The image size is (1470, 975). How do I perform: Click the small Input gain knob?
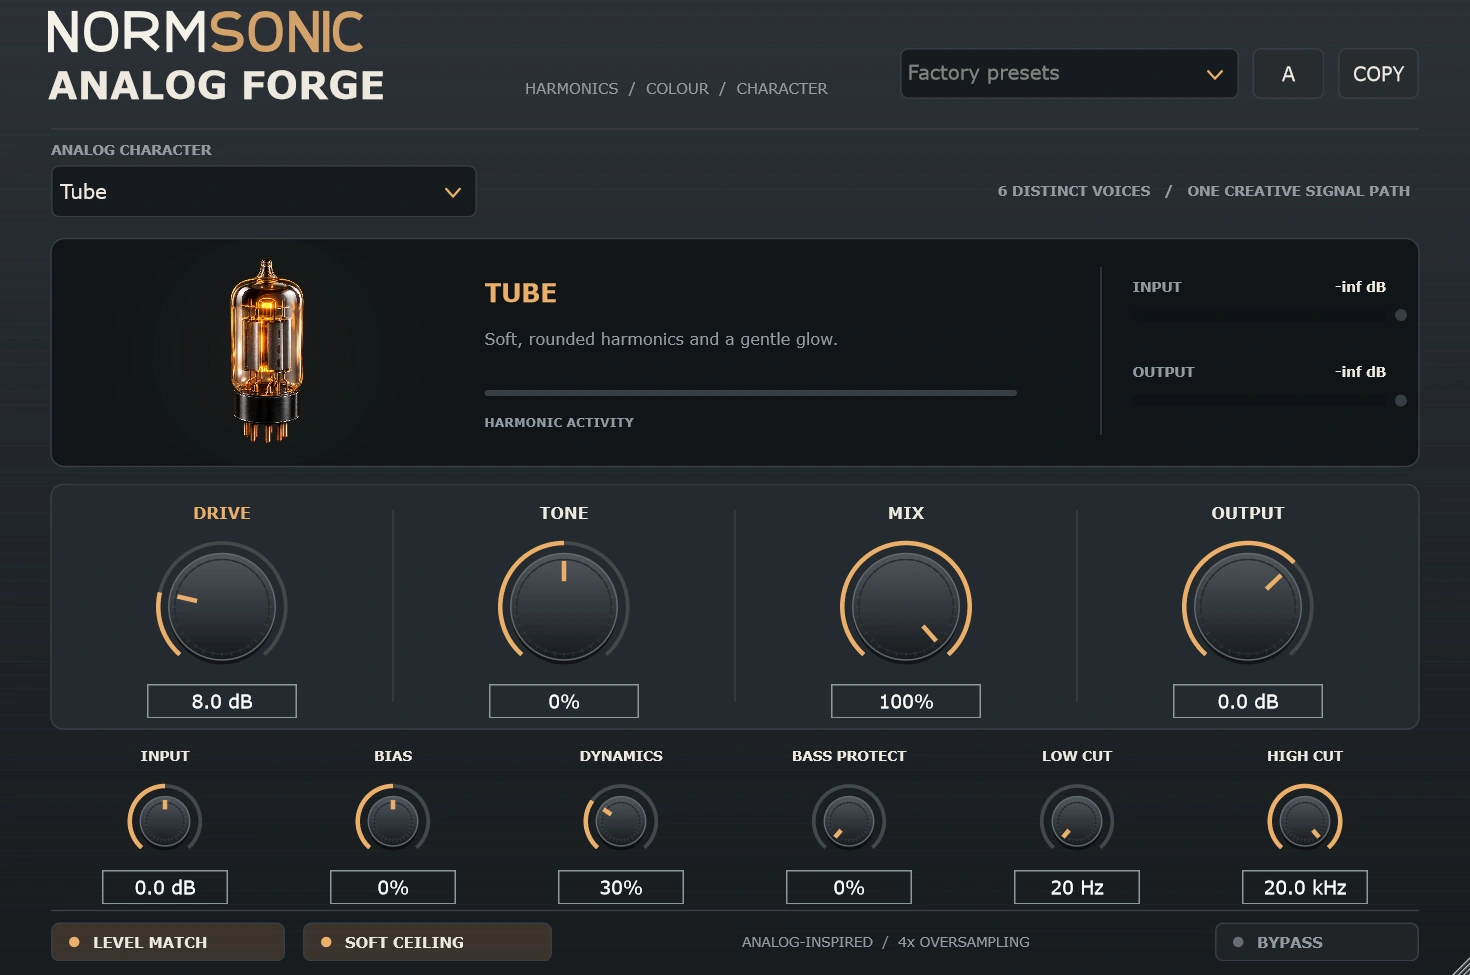[x=165, y=821]
